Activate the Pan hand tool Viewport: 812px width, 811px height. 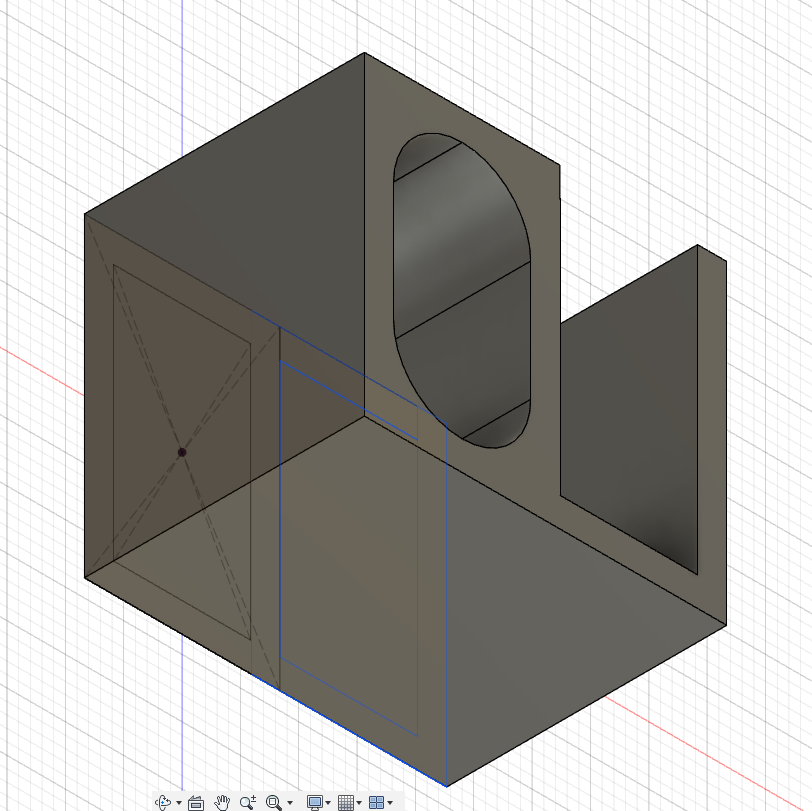[222, 802]
